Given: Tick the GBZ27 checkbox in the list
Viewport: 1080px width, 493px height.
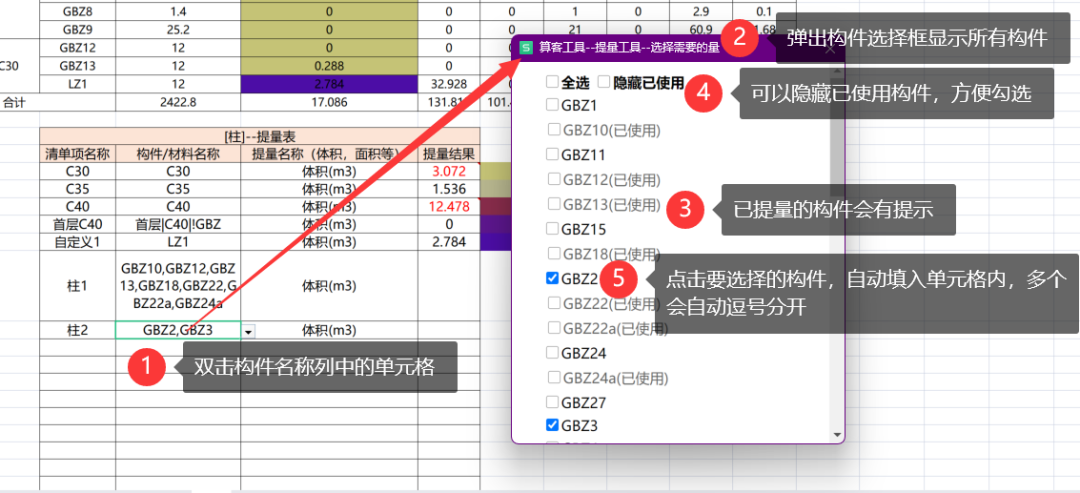Looking at the screenshot, I should tap(552, 401).
